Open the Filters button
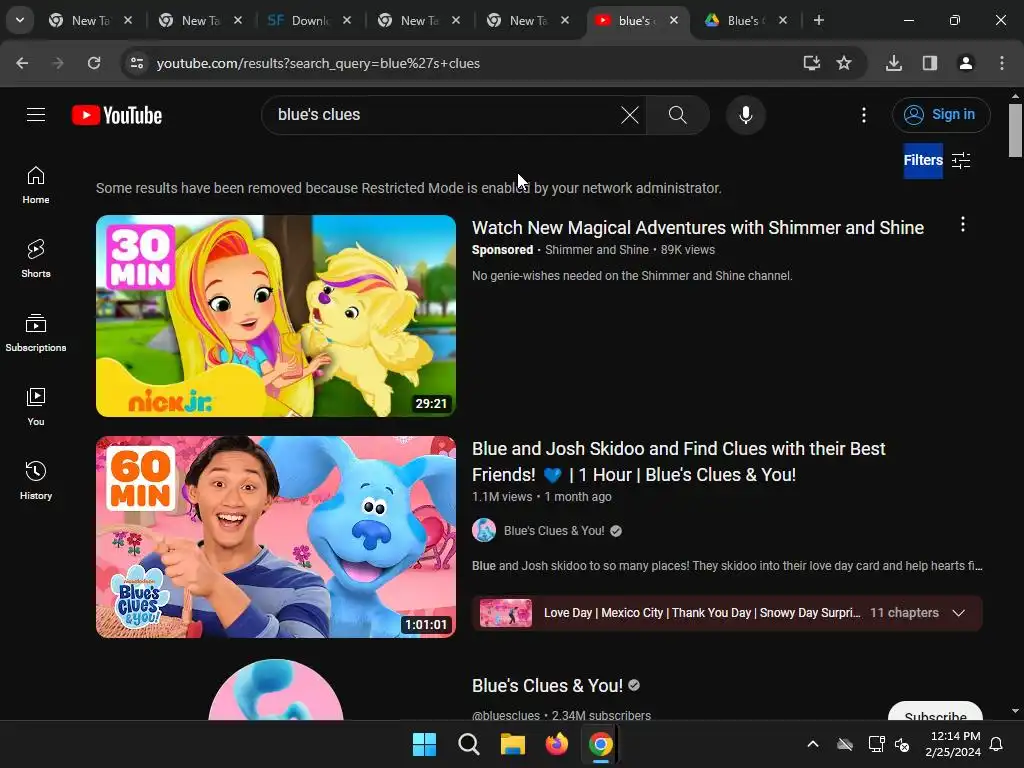This screenshot has width=1024, height=768. (937, 161)
